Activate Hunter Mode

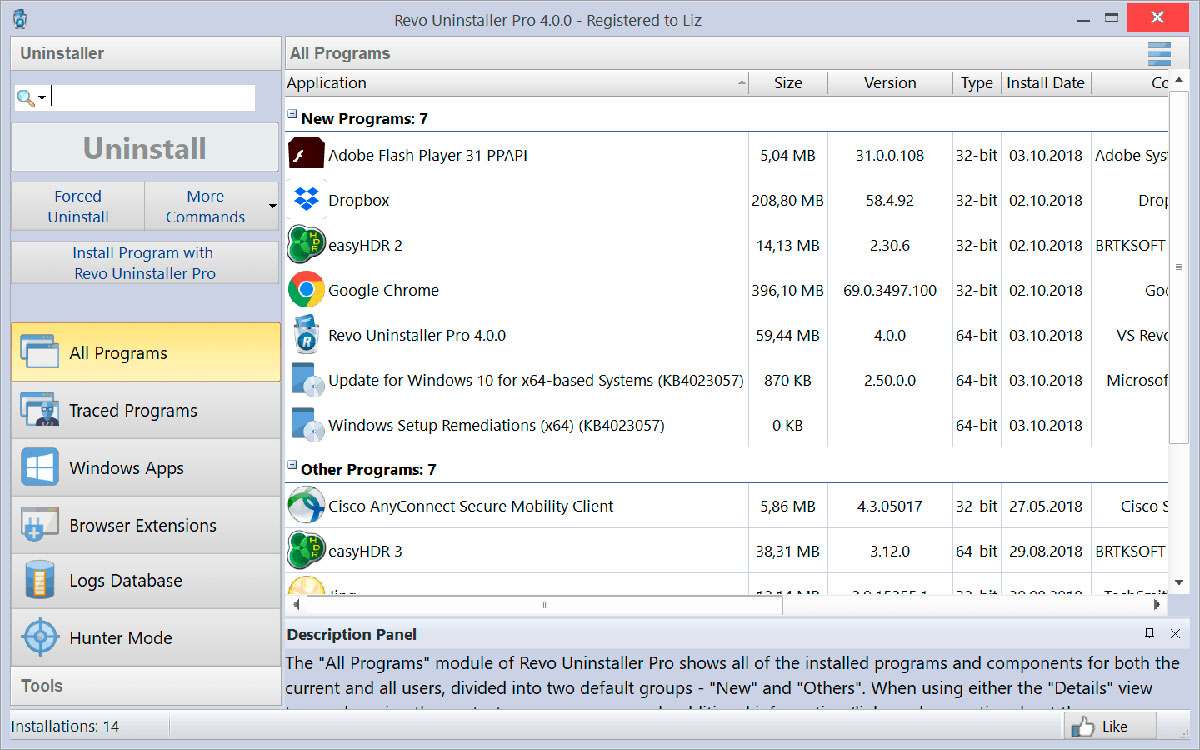click(146, 638)
